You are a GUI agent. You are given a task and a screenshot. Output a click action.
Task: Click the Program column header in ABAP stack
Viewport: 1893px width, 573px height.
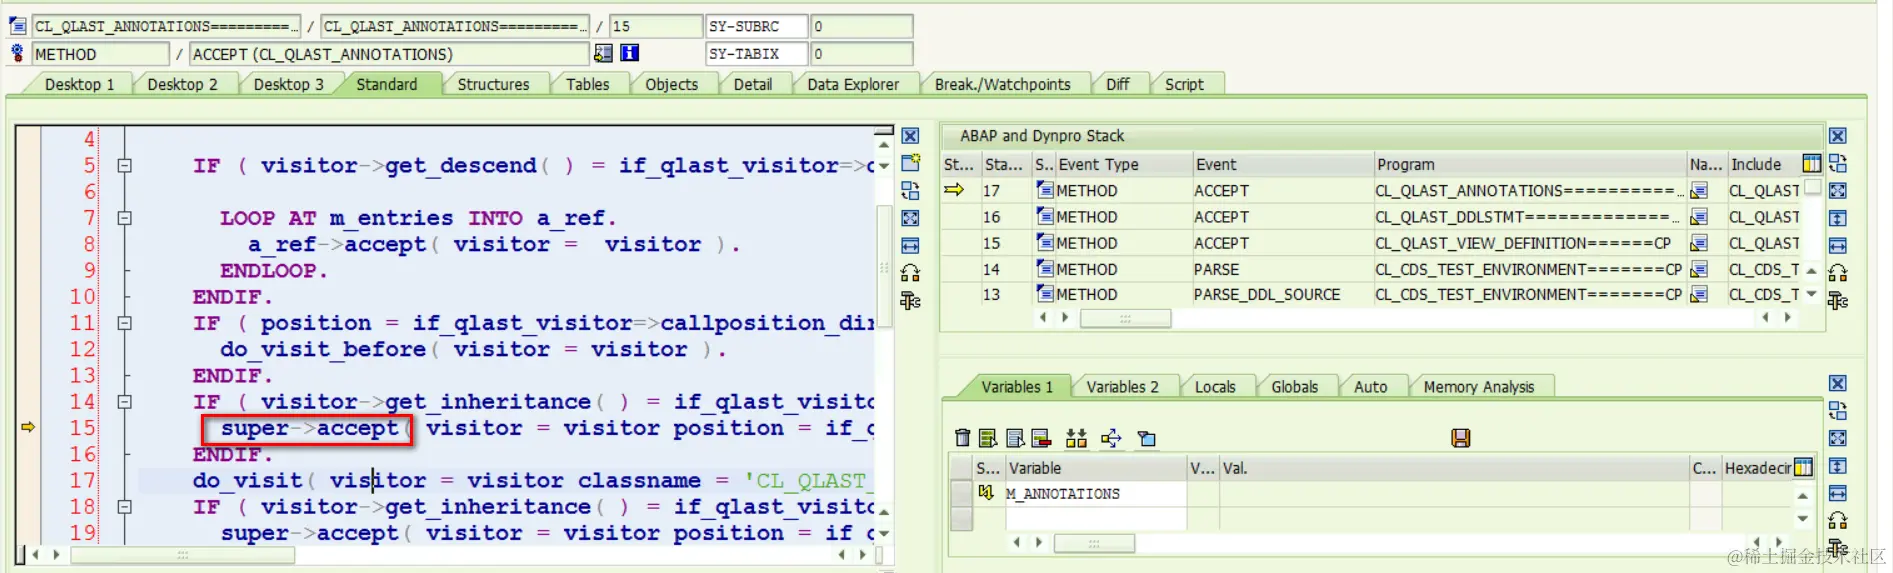tap(1529, 164)
